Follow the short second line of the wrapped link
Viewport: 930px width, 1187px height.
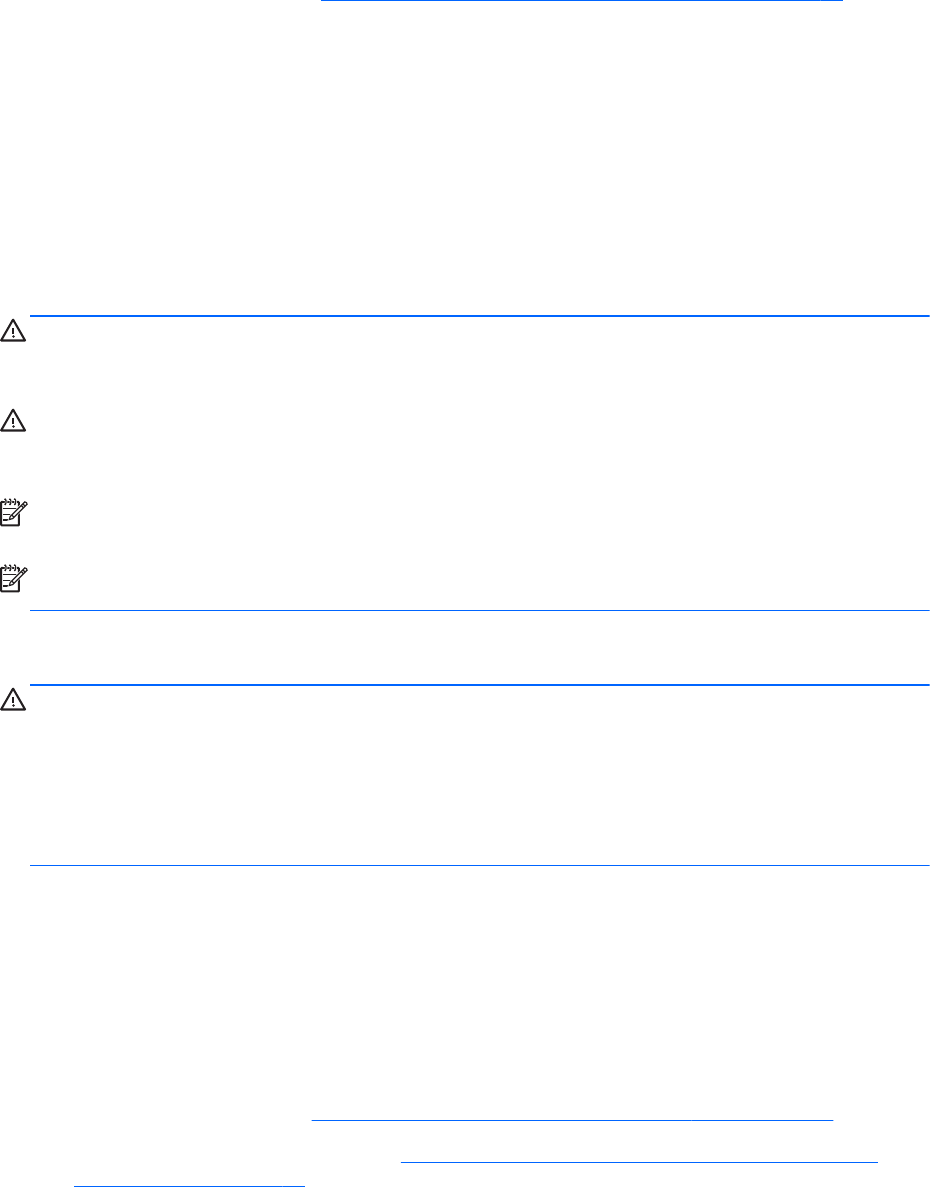189,1183
